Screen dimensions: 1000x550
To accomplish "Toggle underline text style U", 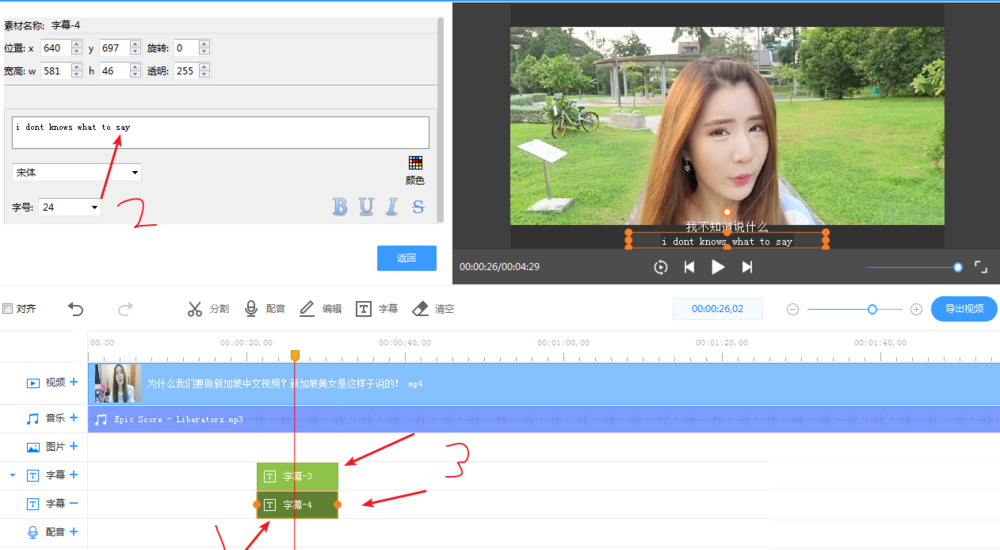I will tap(366, 207).
